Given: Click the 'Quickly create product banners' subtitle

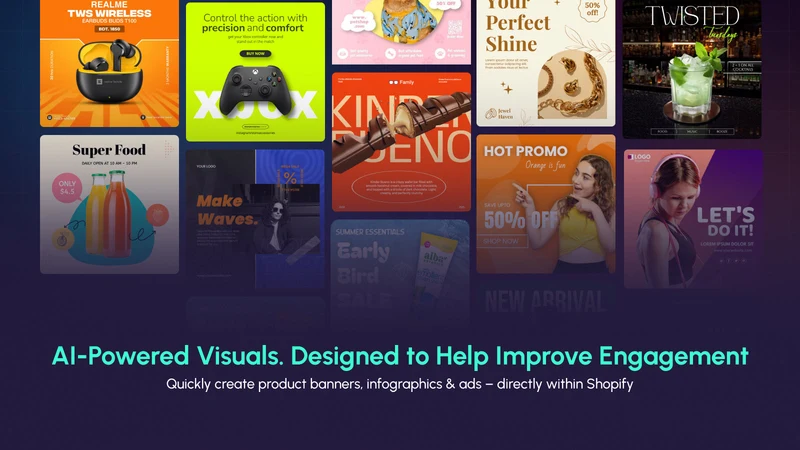Looking at the screenshot, I should click(399, 384).
